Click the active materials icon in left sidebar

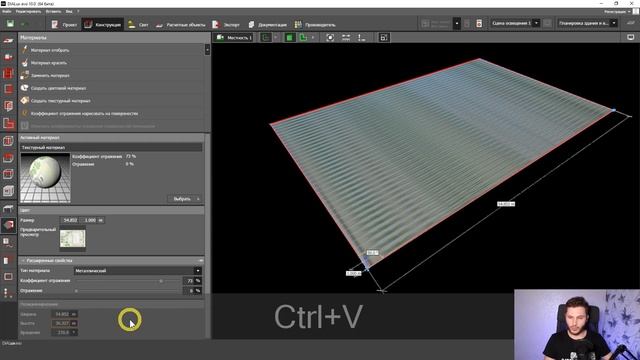coord(8,225)
